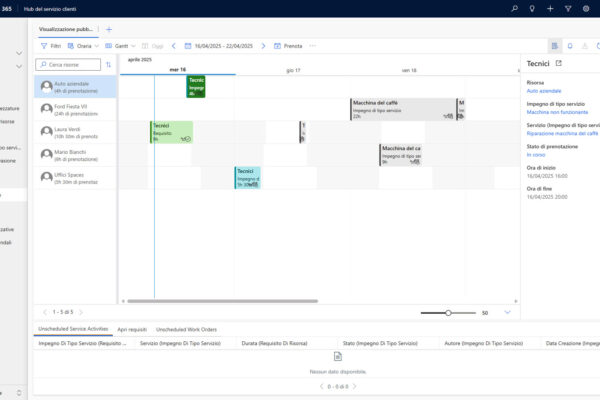
Task: Go to next date range arrow
Action: coord(263,46)
